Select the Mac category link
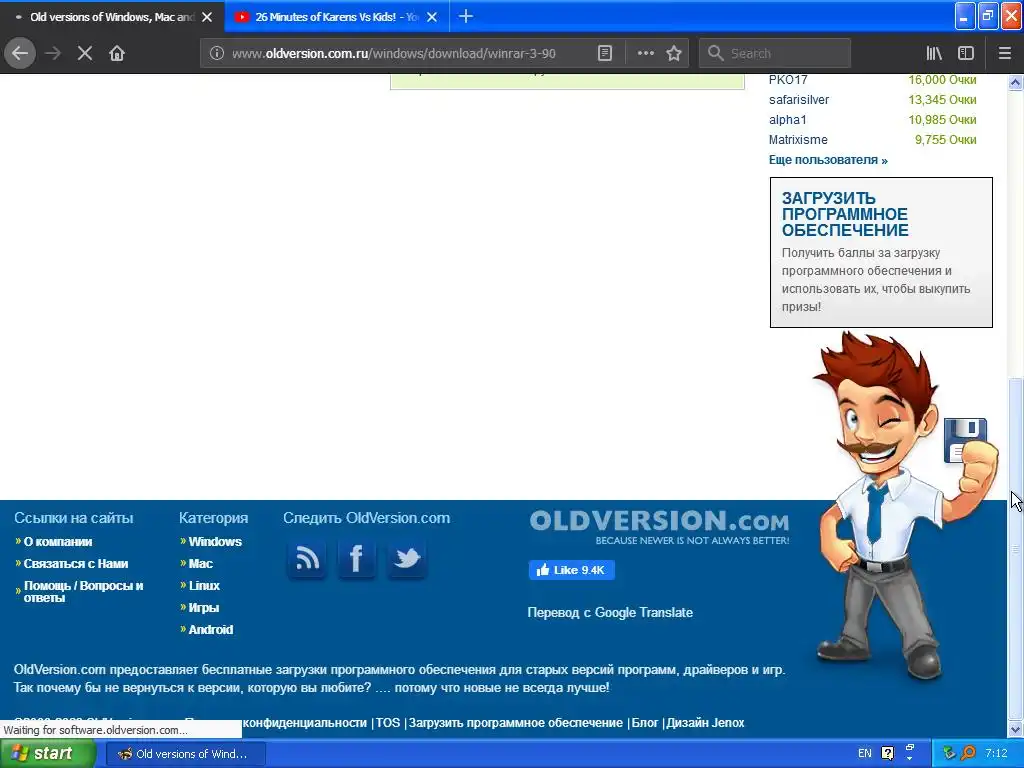Viewport: 1024px width, 768px height. (x=200, y=564)
